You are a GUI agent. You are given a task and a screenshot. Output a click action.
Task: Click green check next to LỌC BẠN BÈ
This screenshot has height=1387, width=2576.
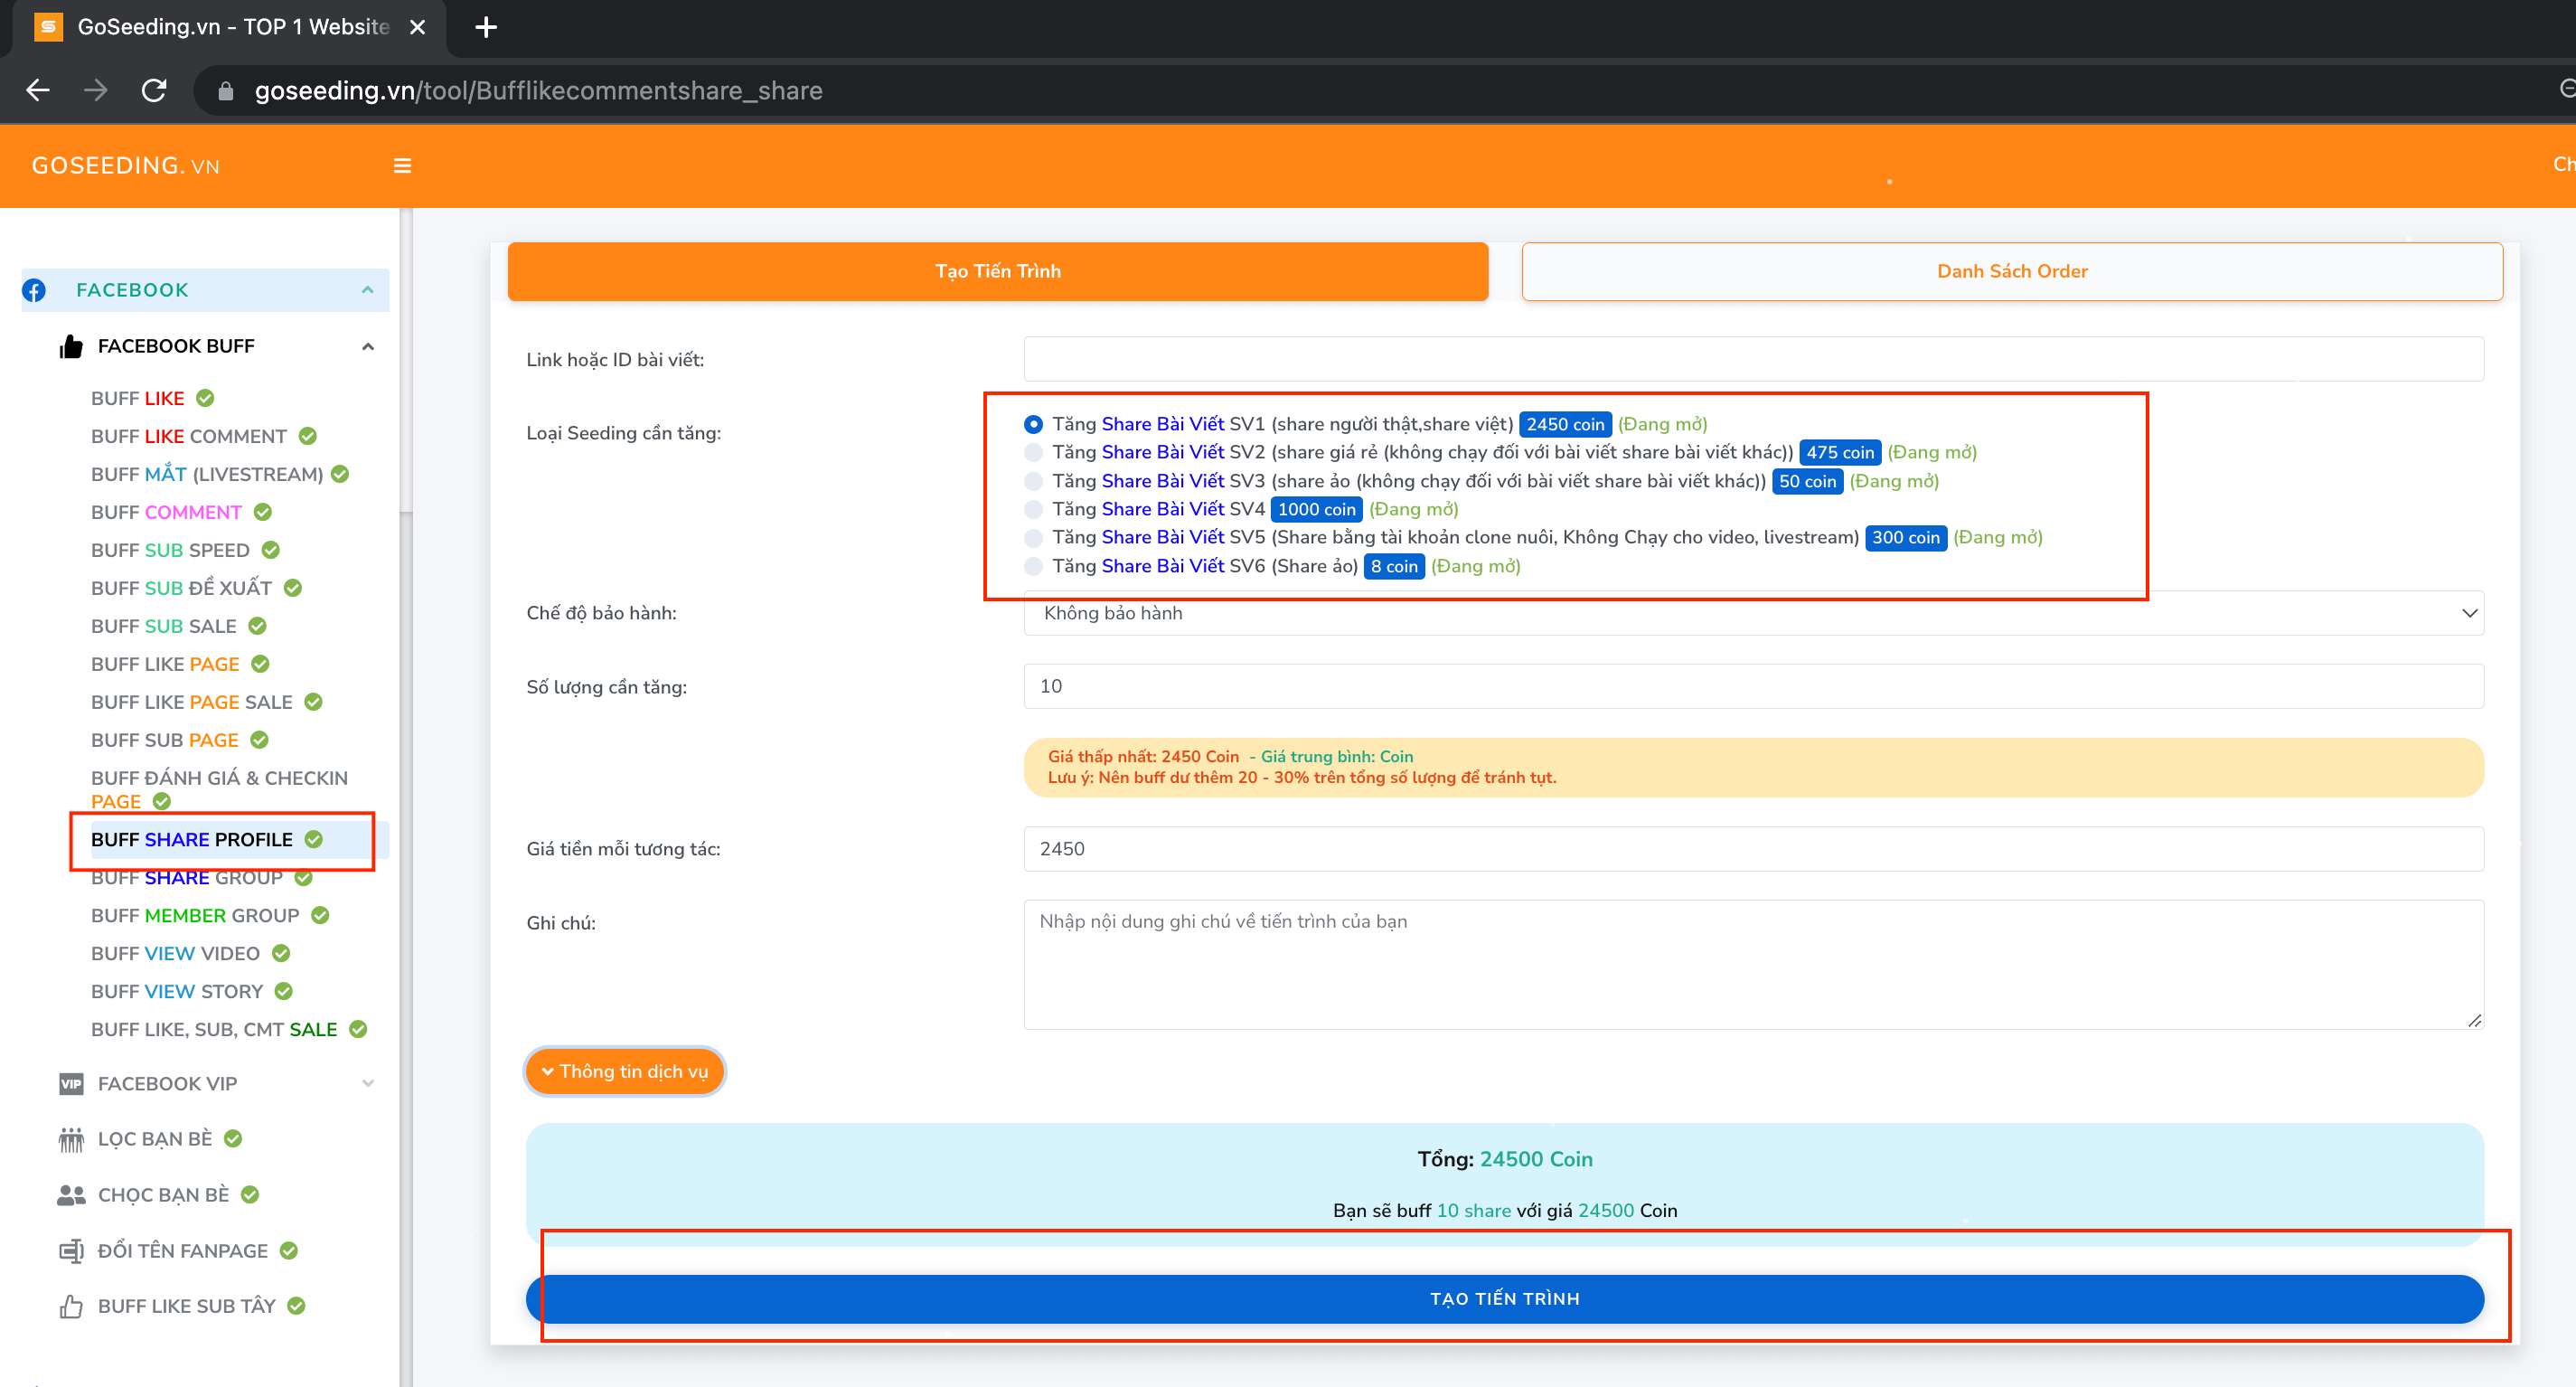tap(233, 1139)
